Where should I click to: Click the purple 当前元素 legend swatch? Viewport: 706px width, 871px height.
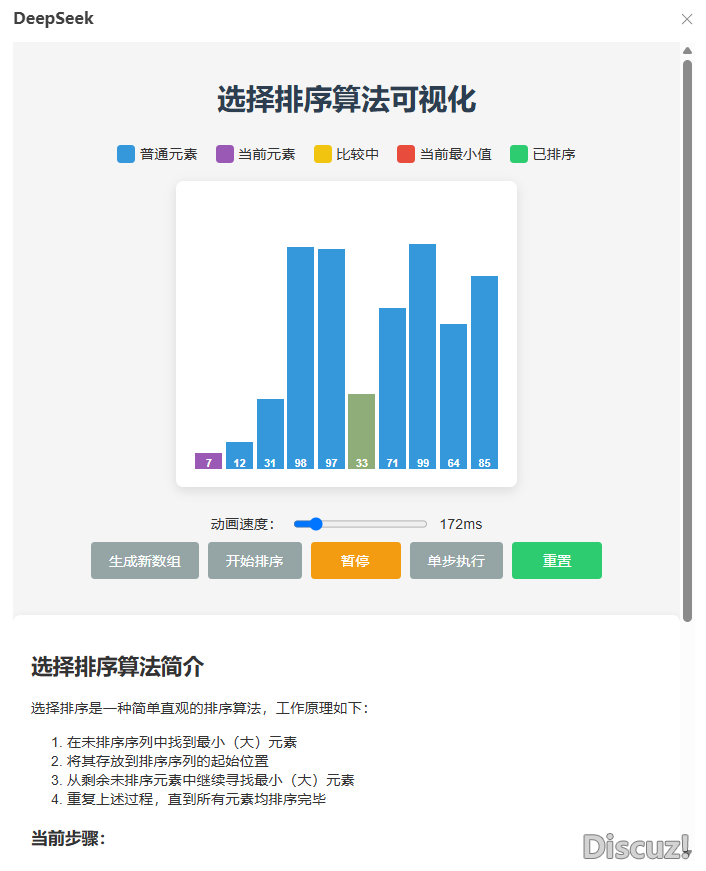tap(224, 154)
